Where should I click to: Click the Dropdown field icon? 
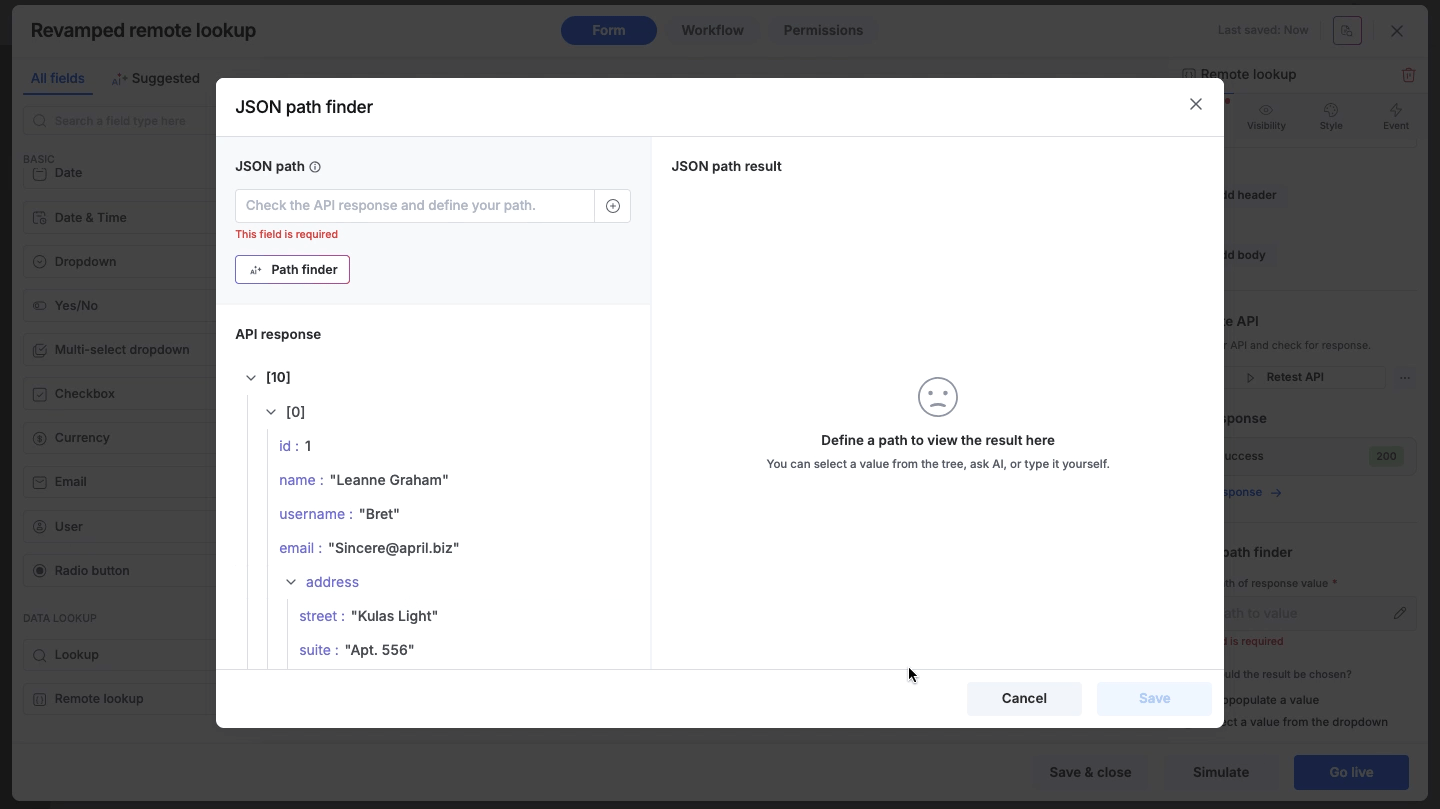coord(40,262)
